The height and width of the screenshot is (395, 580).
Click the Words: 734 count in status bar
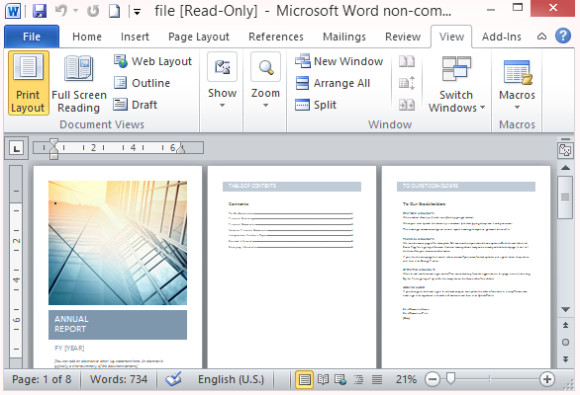coord(119,379)
